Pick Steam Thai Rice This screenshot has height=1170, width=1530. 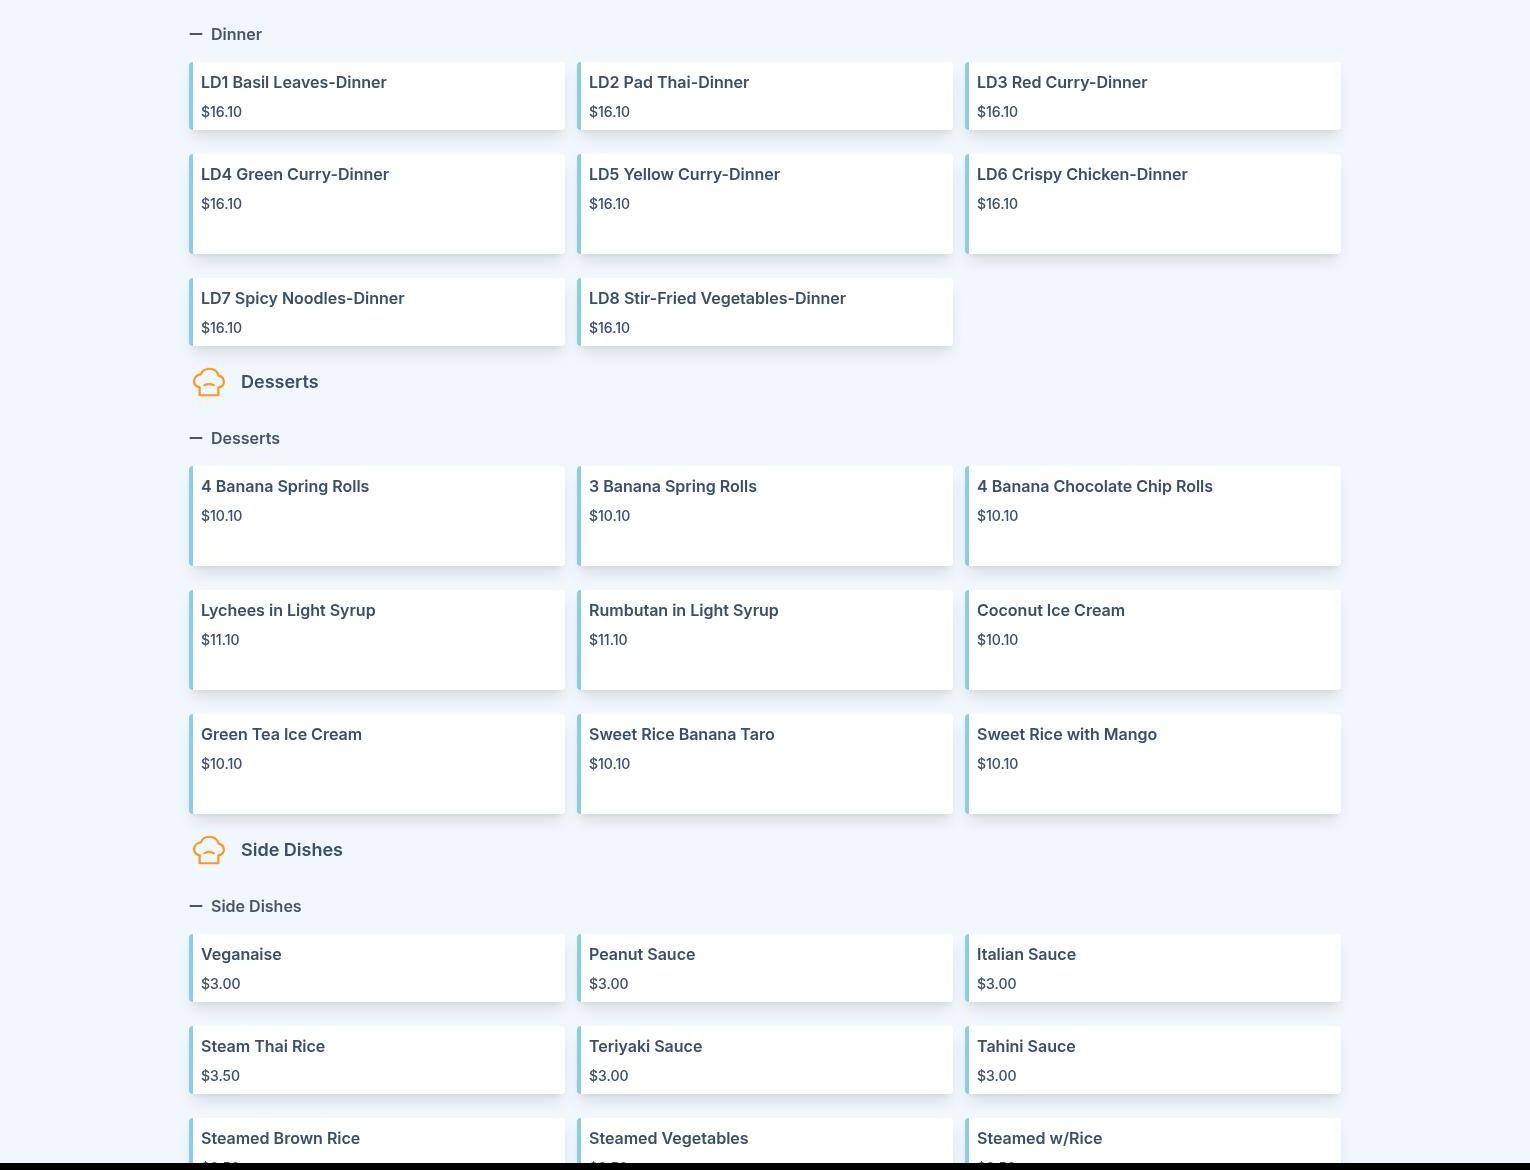(377, 1060)
